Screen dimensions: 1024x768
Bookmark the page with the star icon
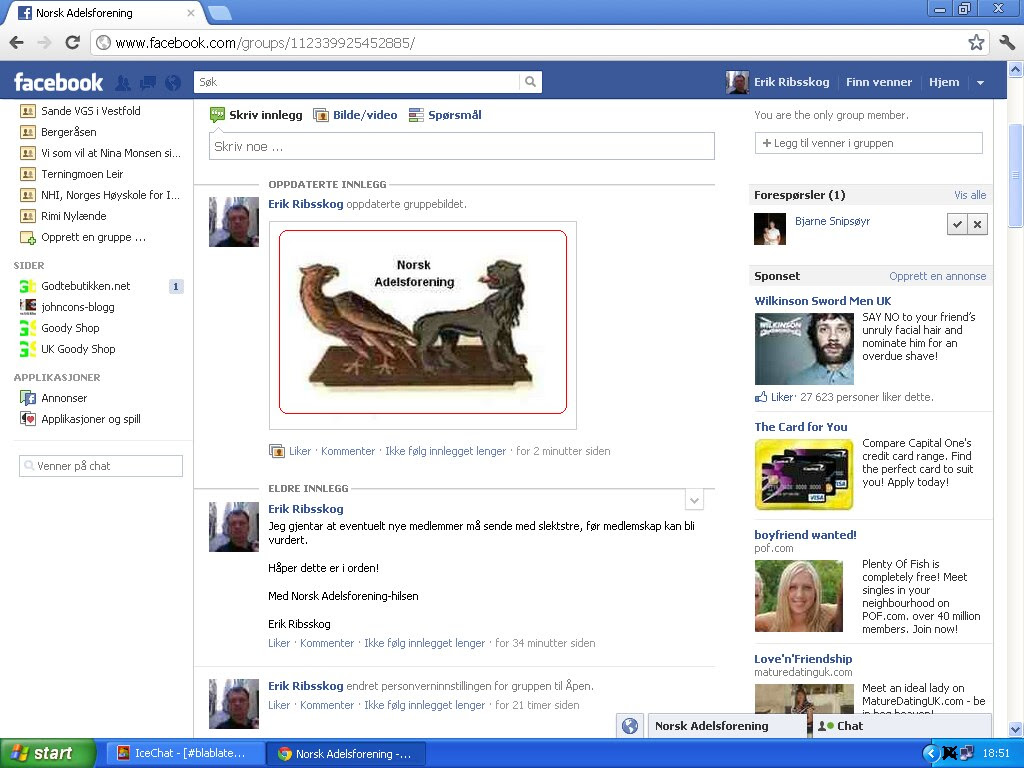pos(976,43)
